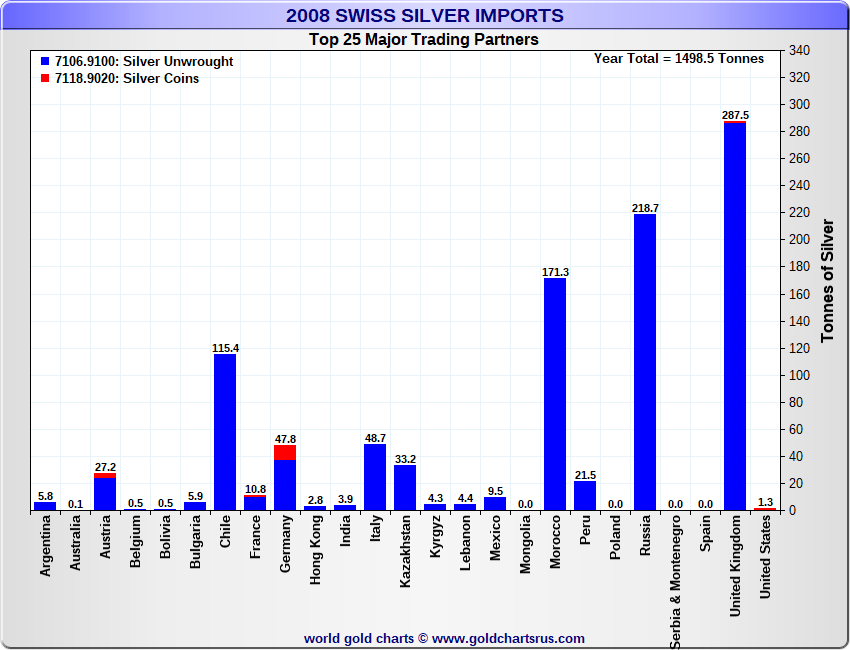Click the Belgium axis label
The height and width of the screenshot is (650, 850).
click(135, 540)
